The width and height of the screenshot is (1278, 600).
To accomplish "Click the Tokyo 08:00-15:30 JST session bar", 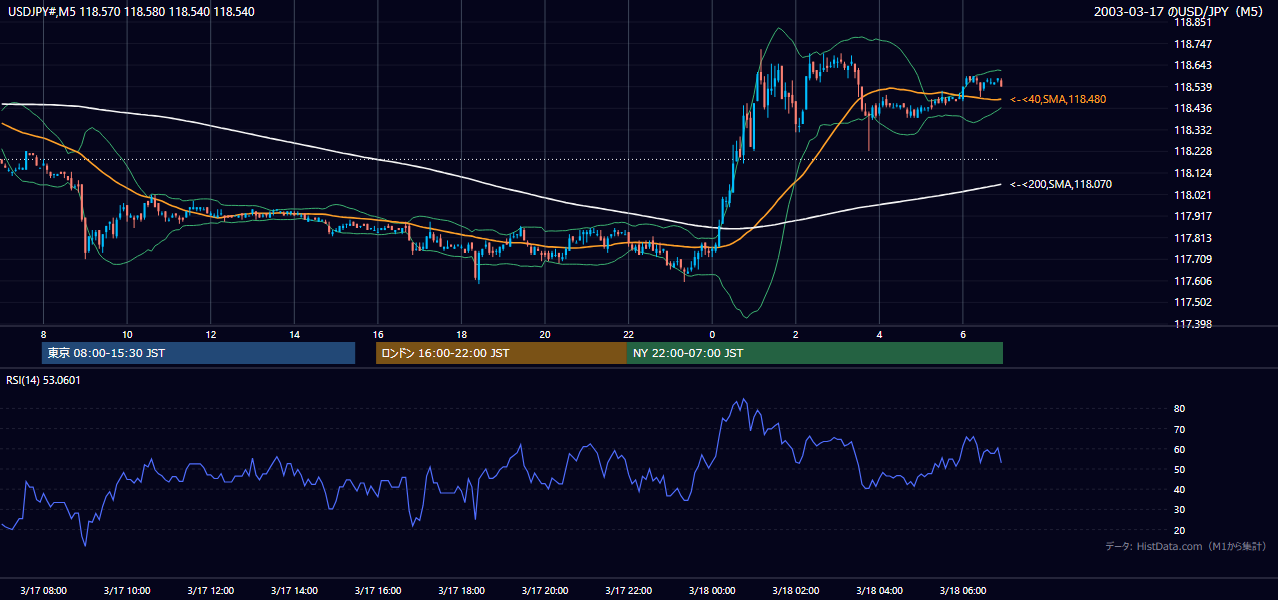I will 198,353.
